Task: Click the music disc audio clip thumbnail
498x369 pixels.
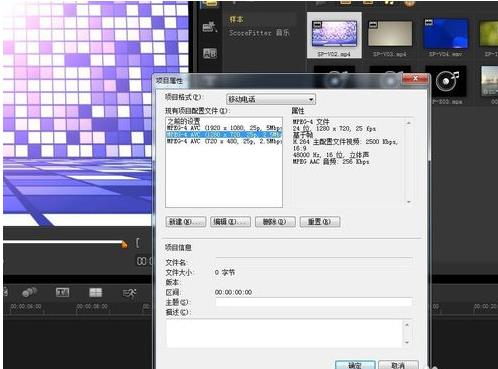Action: coord(446,81)
